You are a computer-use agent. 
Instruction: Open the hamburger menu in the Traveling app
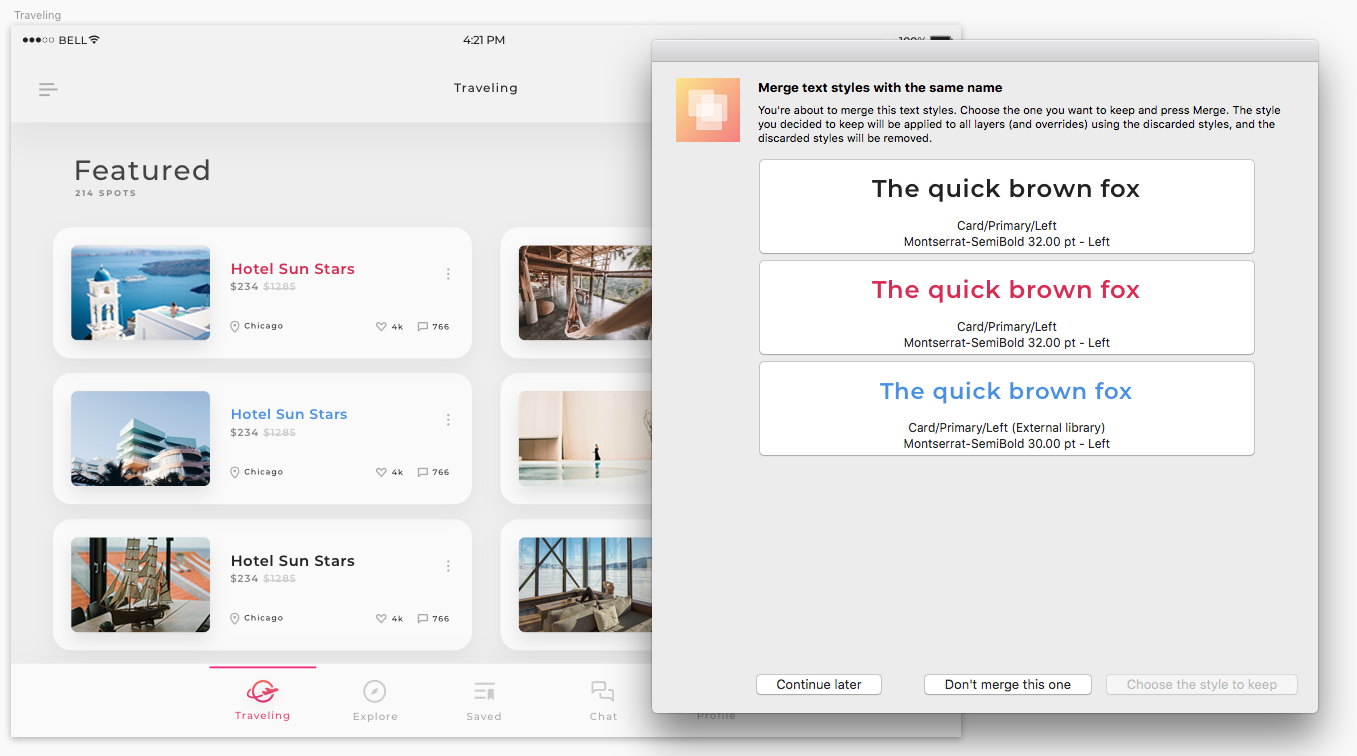click(47, 89)
